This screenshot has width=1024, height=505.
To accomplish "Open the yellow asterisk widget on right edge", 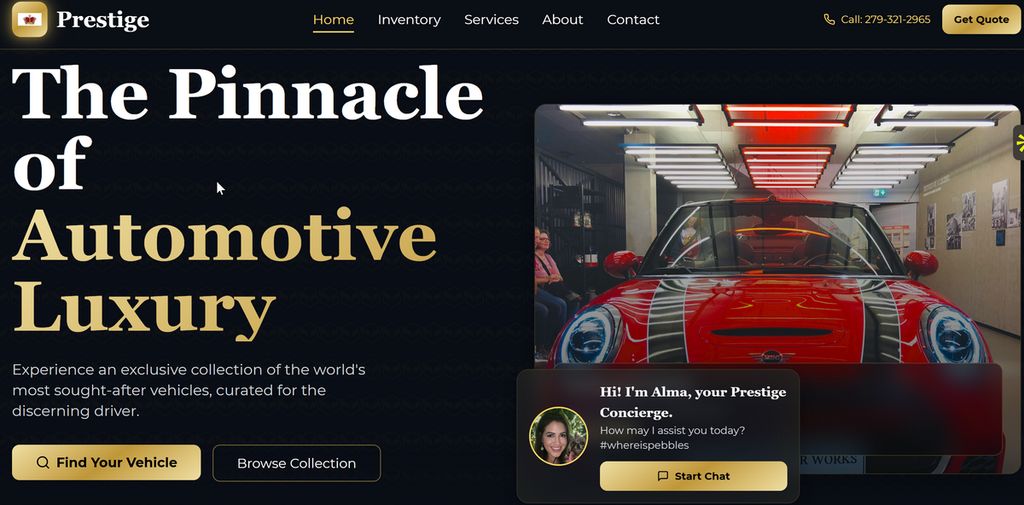I will tap(1019, 142).
